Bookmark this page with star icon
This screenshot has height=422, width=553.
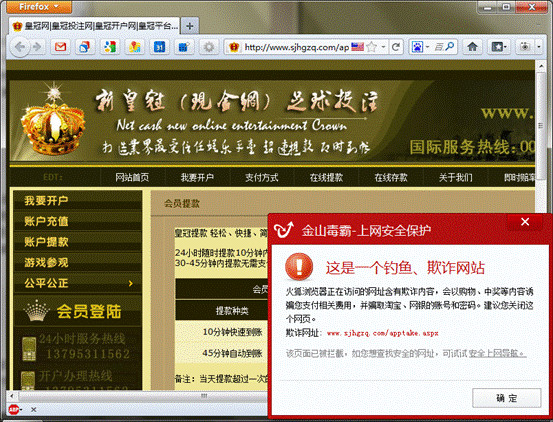(371, 47)
